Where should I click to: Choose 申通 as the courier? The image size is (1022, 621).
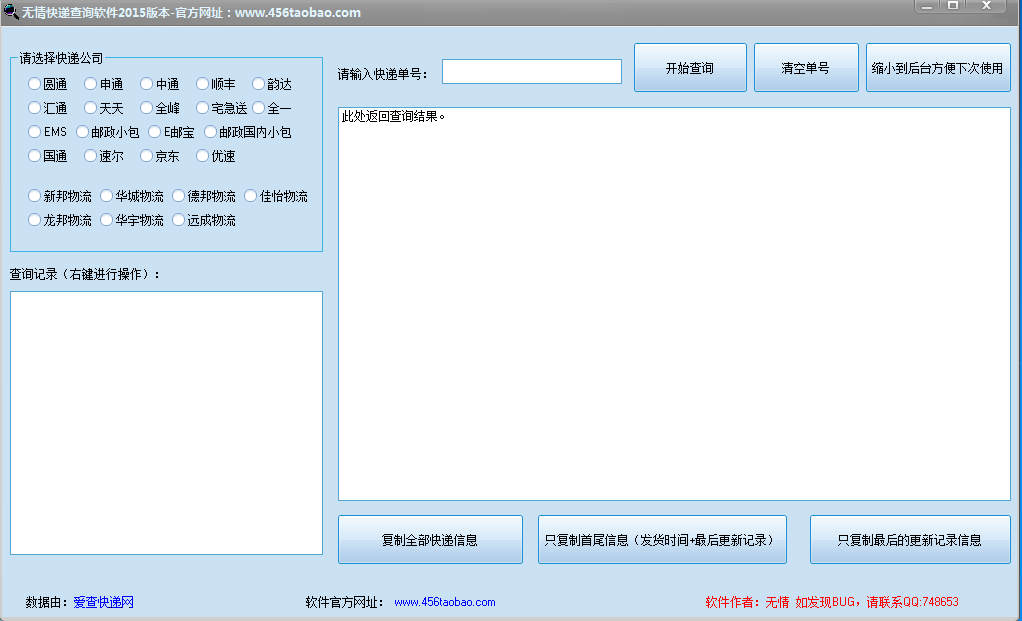[91, 83]
